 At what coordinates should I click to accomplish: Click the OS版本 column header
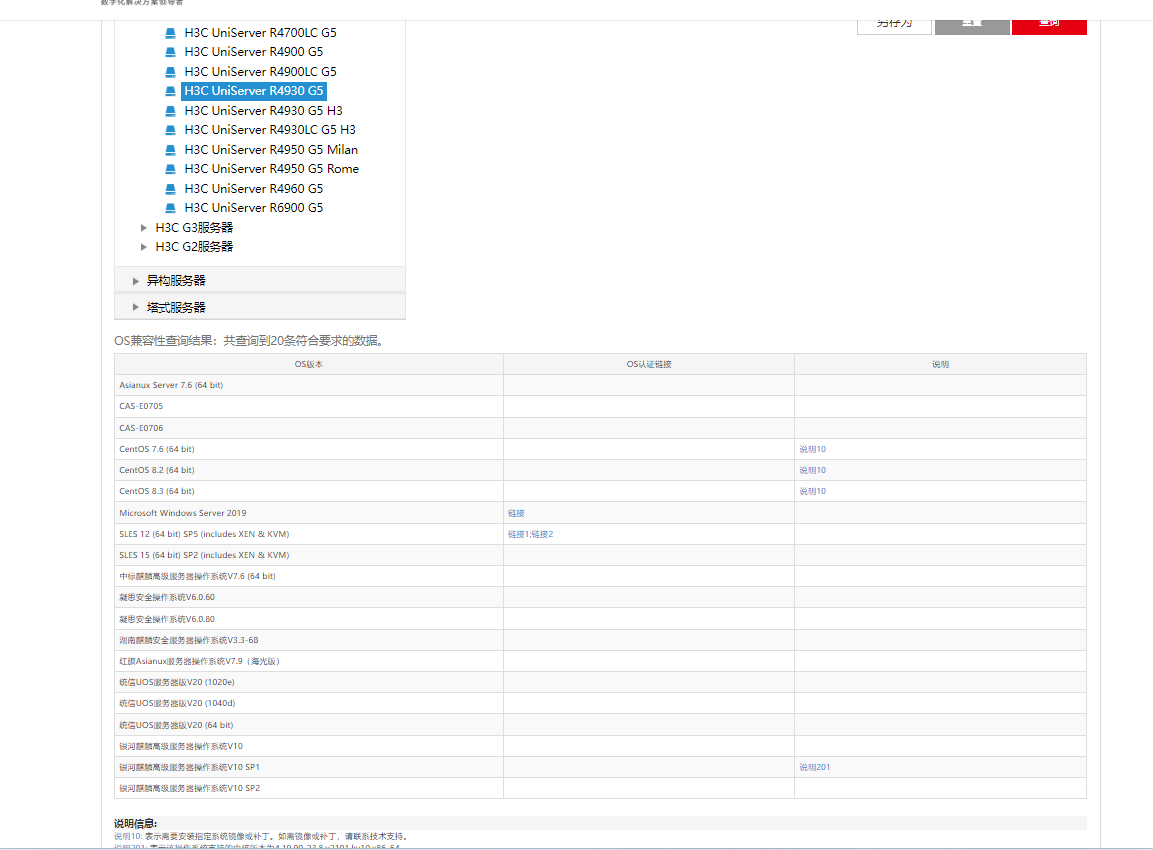309,364
